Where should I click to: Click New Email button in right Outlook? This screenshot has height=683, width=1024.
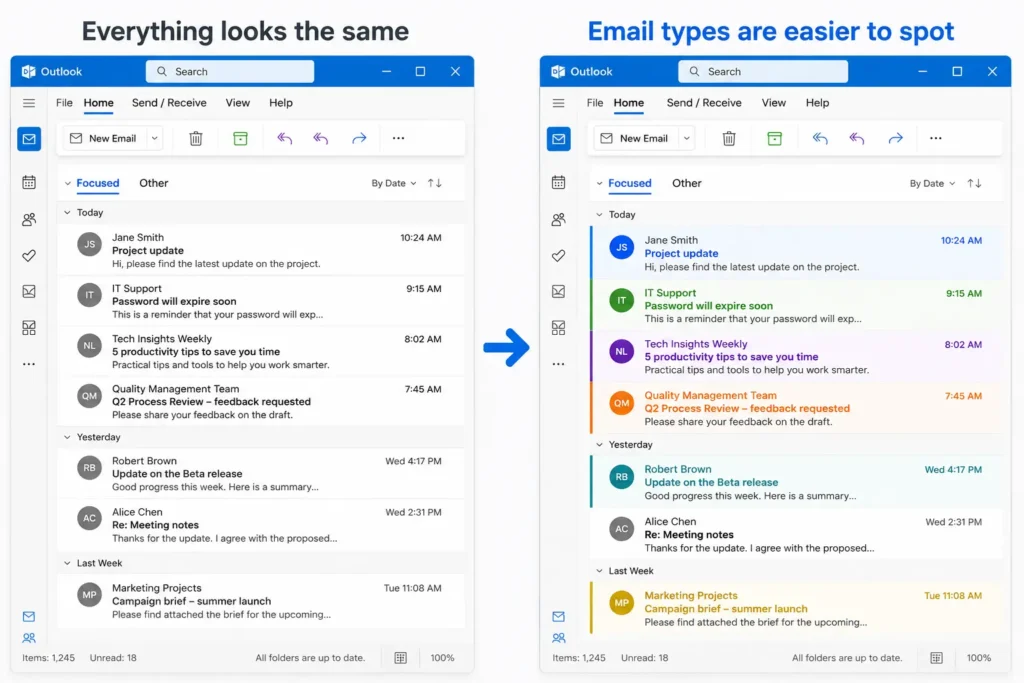click(x=635, y=138)
